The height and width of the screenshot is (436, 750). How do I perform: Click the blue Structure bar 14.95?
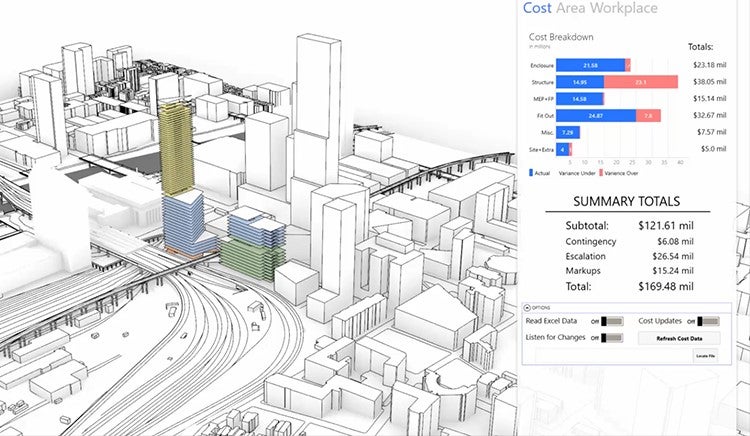[x=580, y=82]
